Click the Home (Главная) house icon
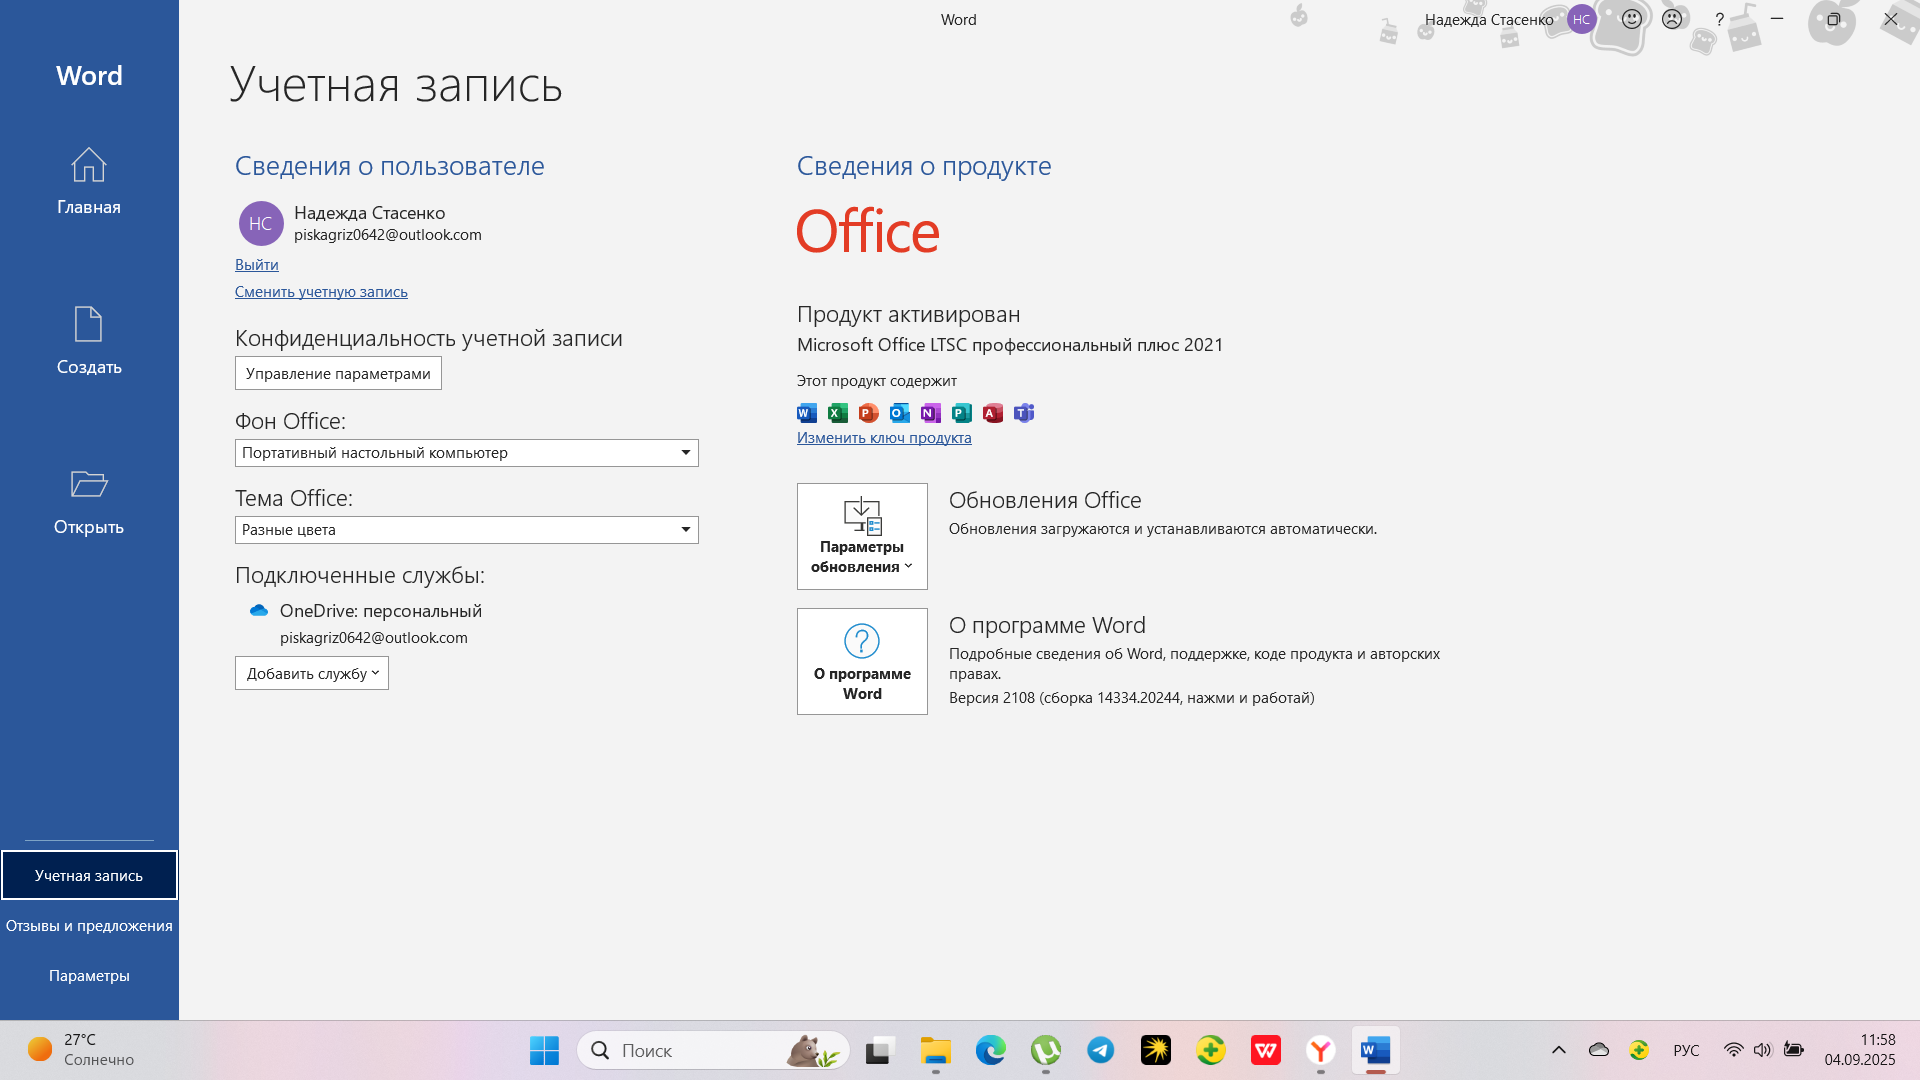 pos(88,166)
